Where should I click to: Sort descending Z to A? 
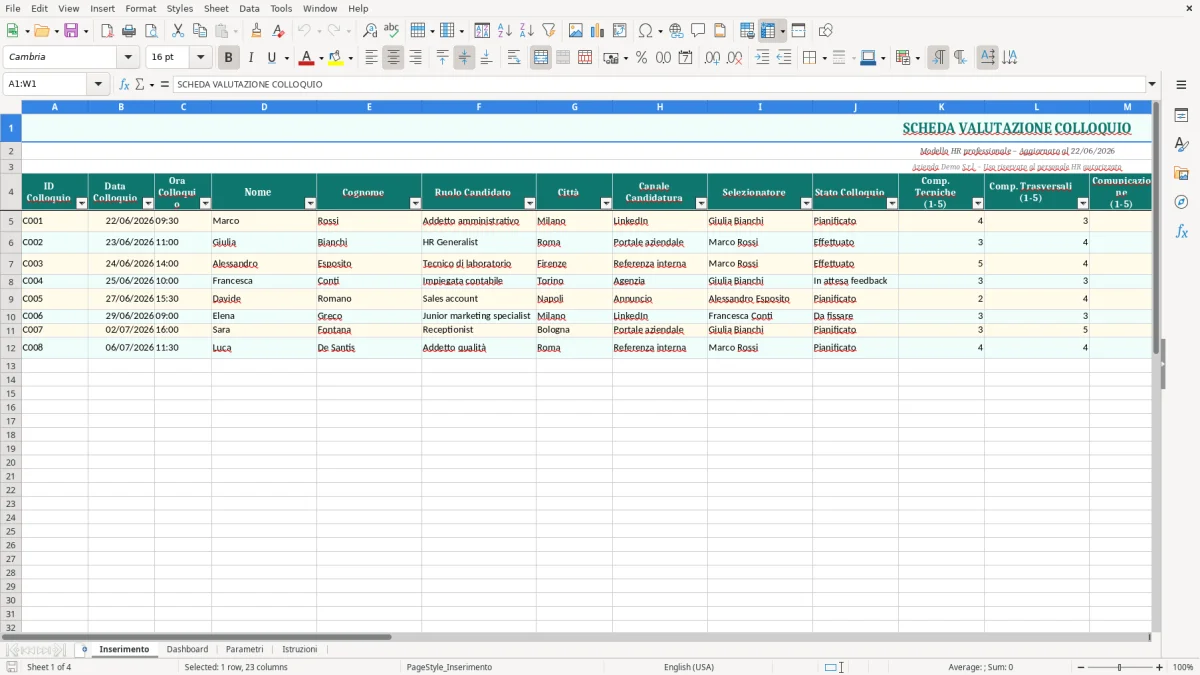tap(527, 31)
